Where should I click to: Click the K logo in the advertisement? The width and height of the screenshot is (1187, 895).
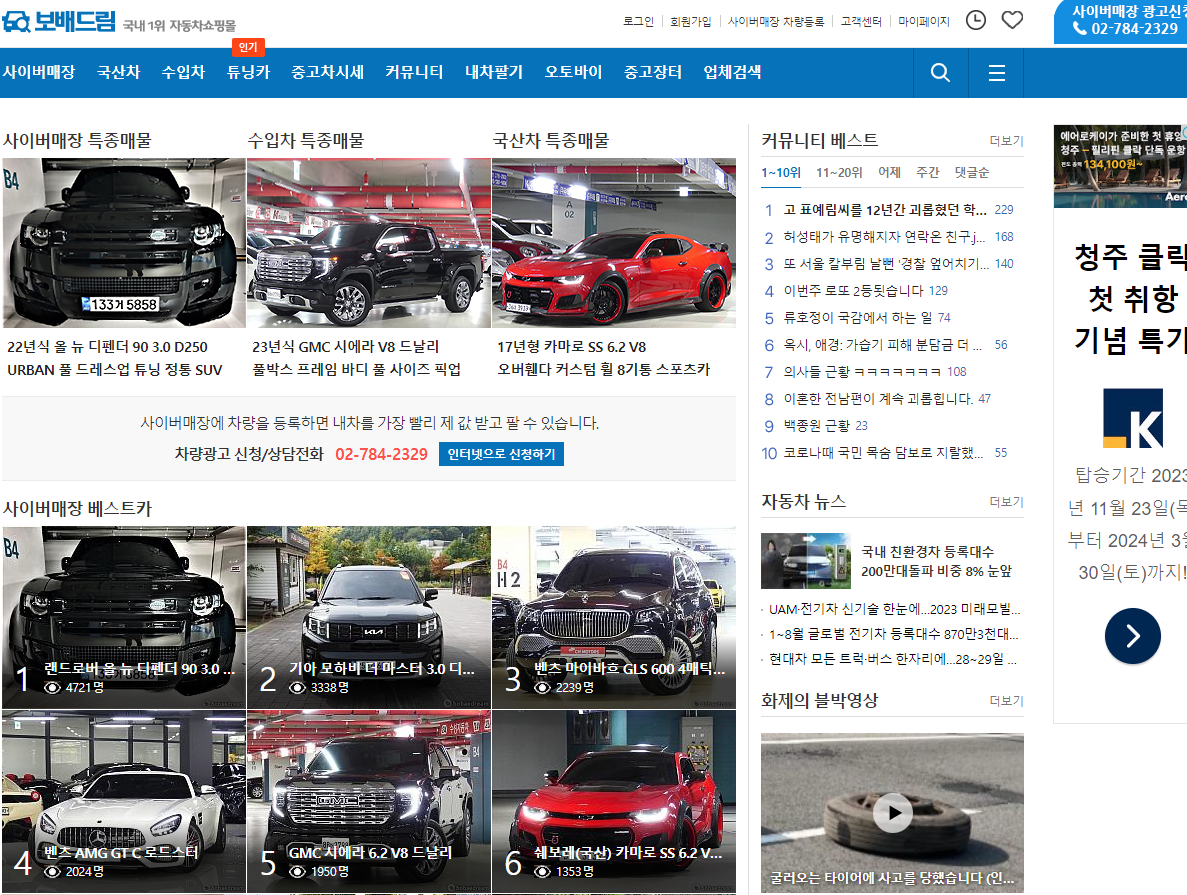coord(1132,419)
